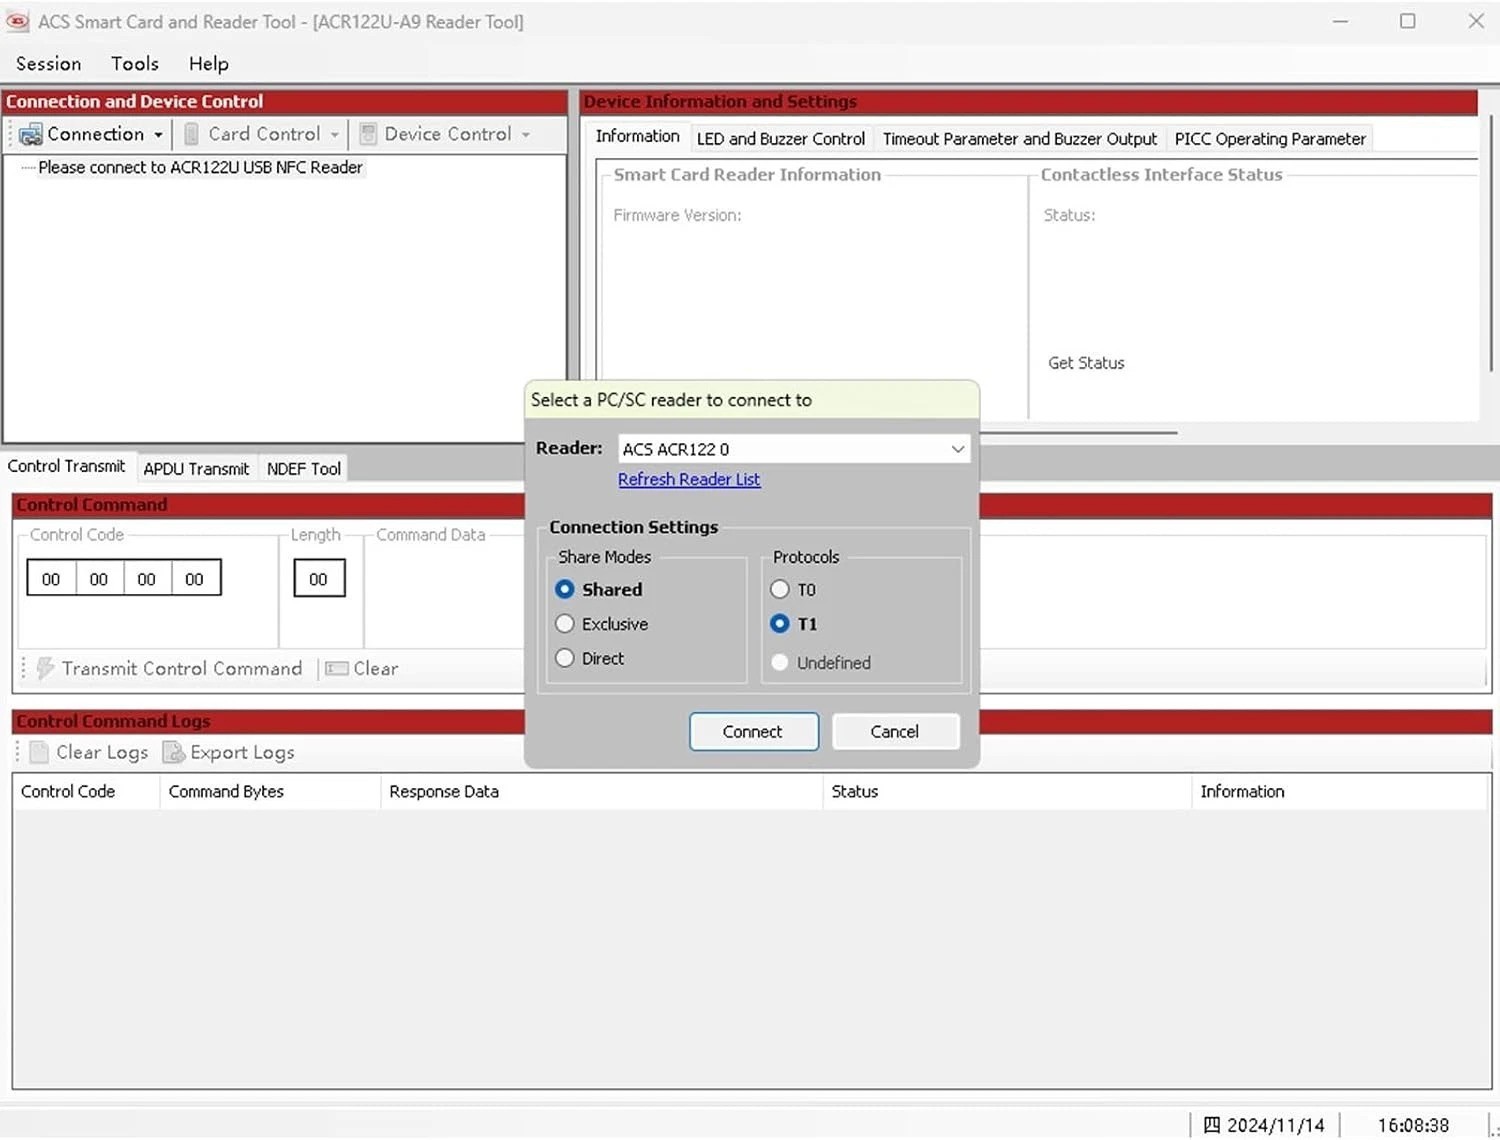Screen dimensions: 1500x1140
Task: Cancel the reader selection dialog
Action: (x=895, y=731)
